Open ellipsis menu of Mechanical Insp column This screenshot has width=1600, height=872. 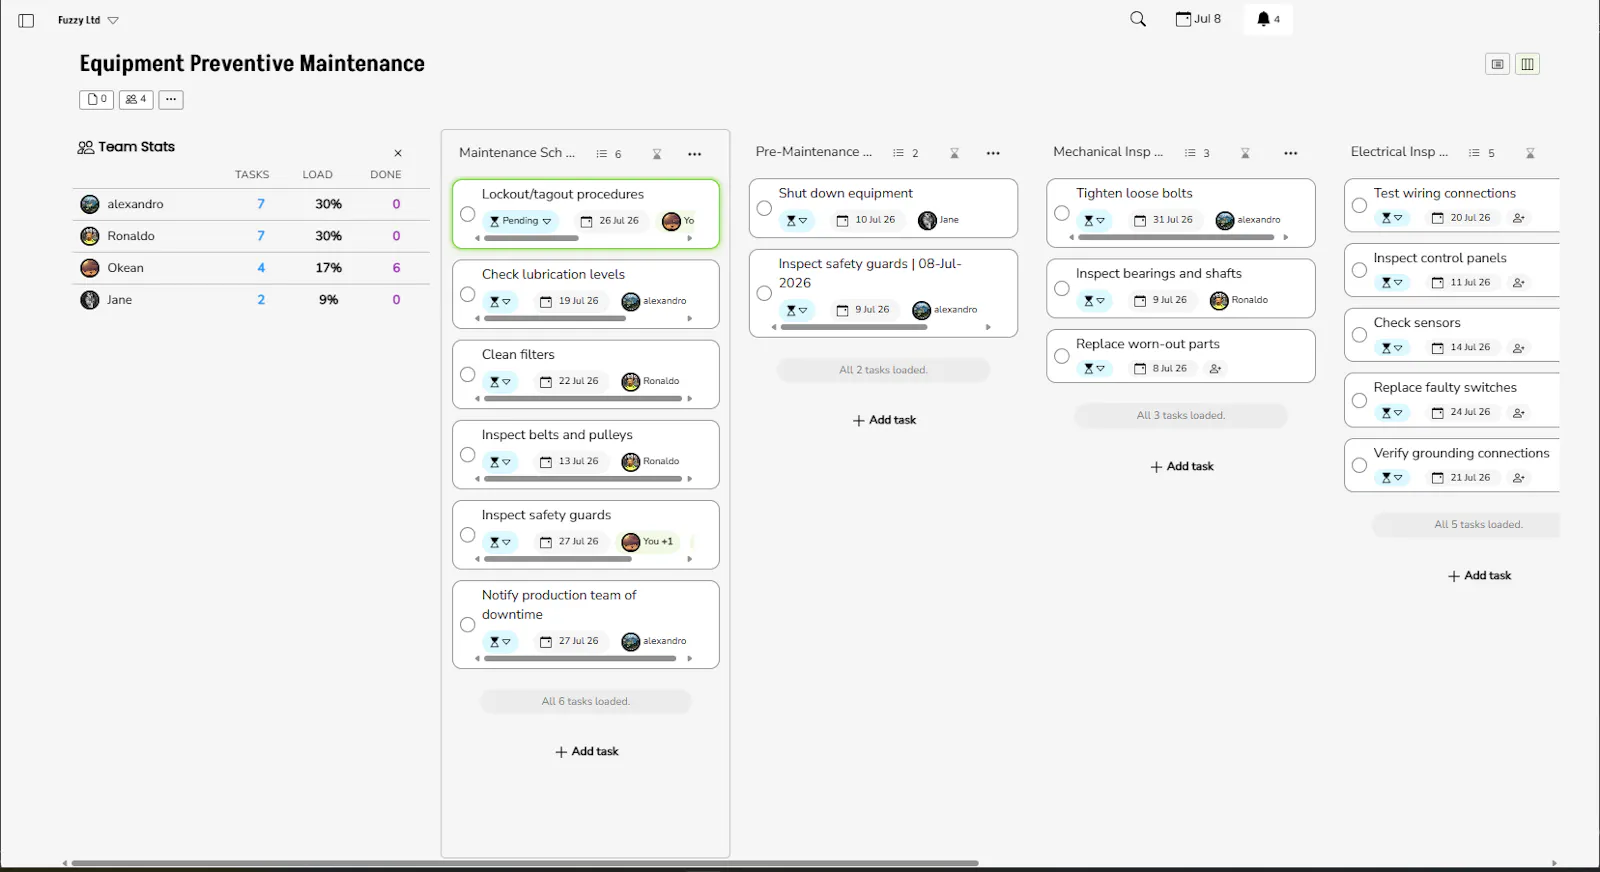(x=1291, y=153)
